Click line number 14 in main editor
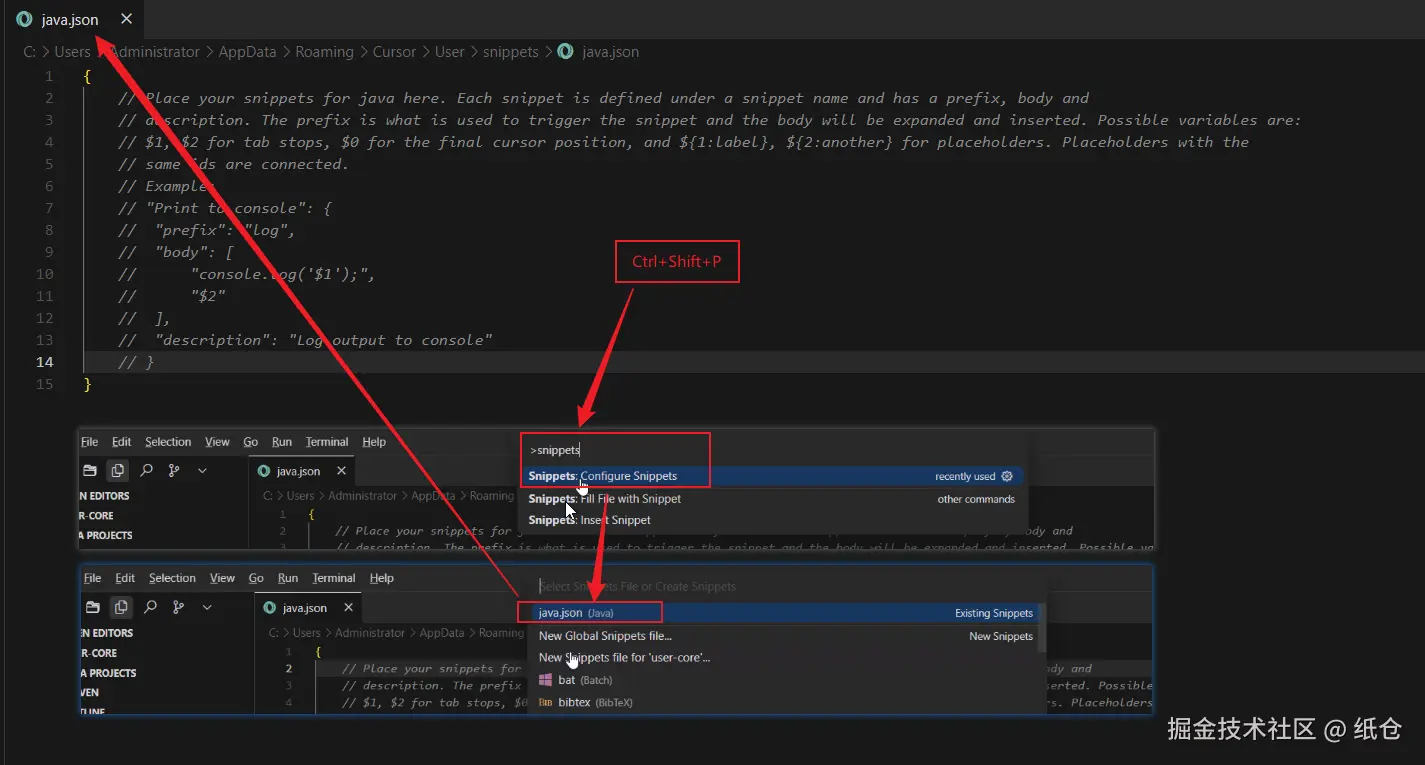The image size is (1425, 765). pos(44,362)
